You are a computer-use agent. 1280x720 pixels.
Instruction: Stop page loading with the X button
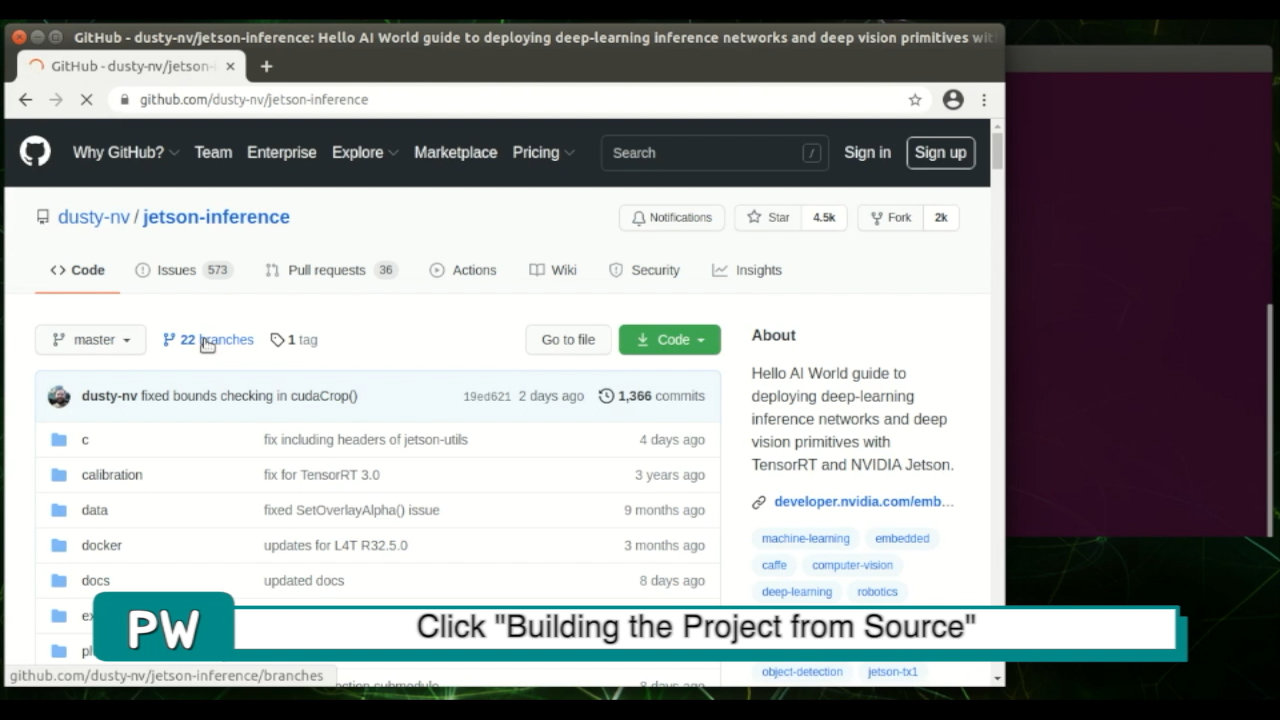tap(86, 99)
